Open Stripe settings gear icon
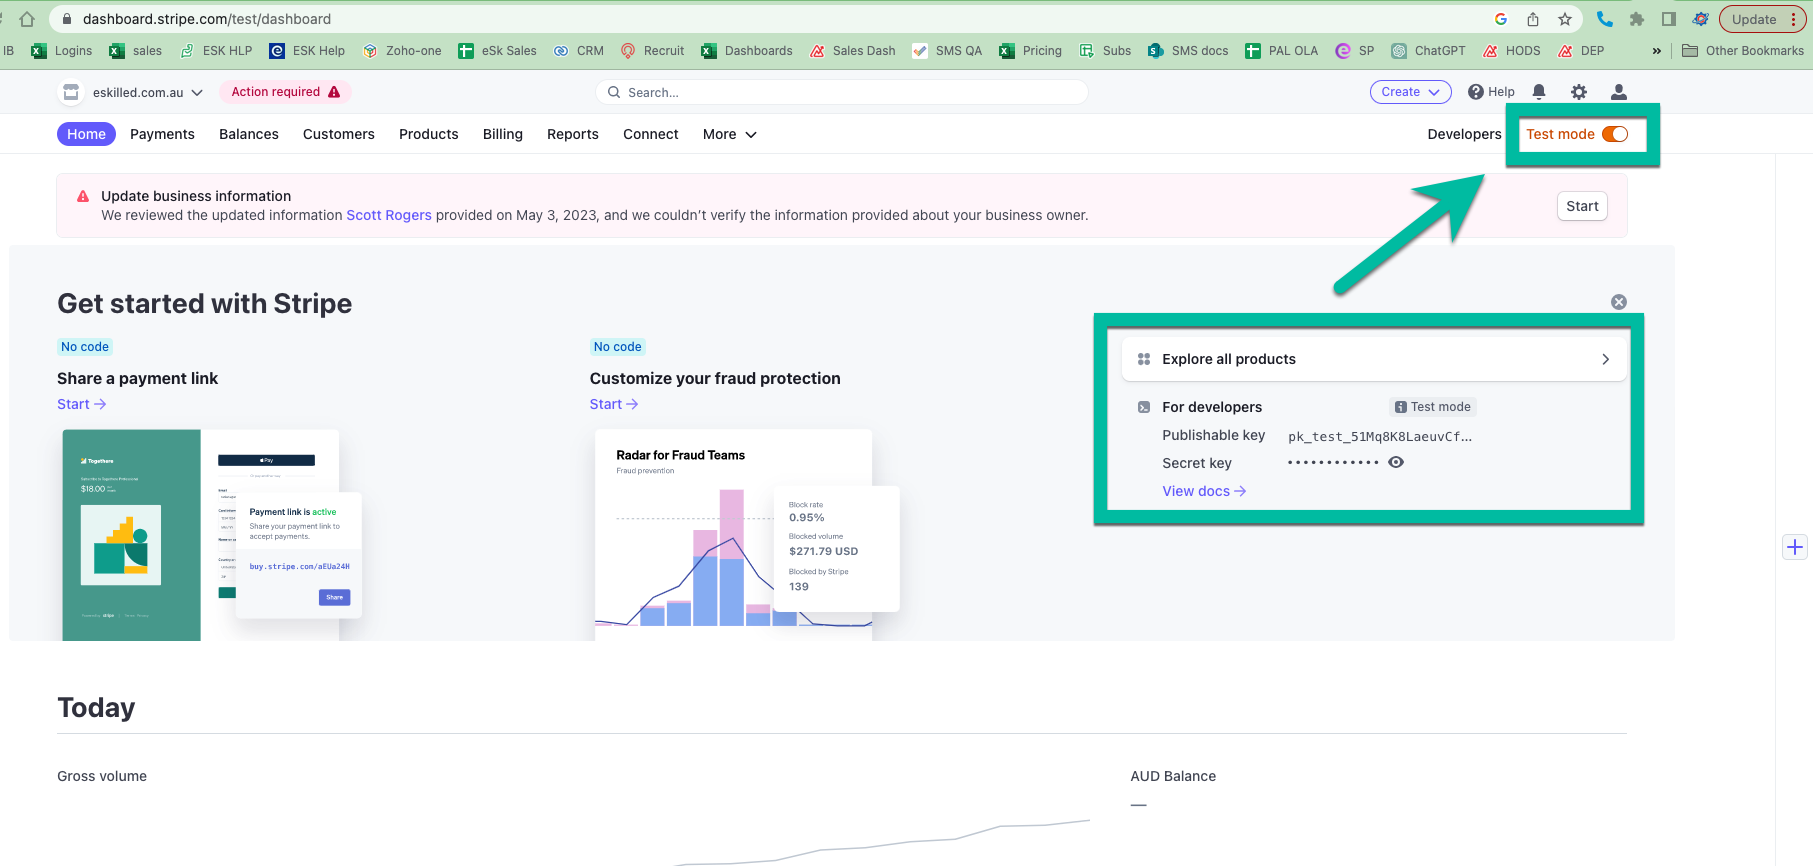 (x=1579, y=92)
